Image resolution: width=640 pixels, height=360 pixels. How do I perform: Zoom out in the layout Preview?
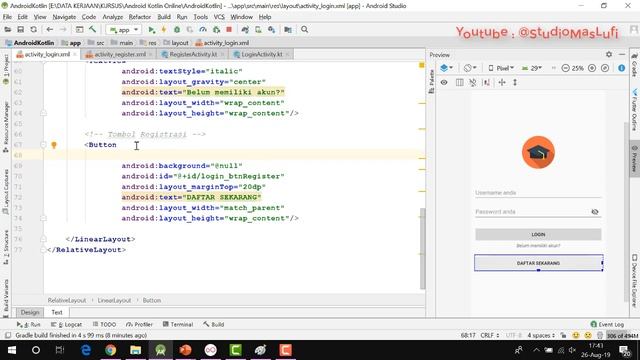point(565,68)
